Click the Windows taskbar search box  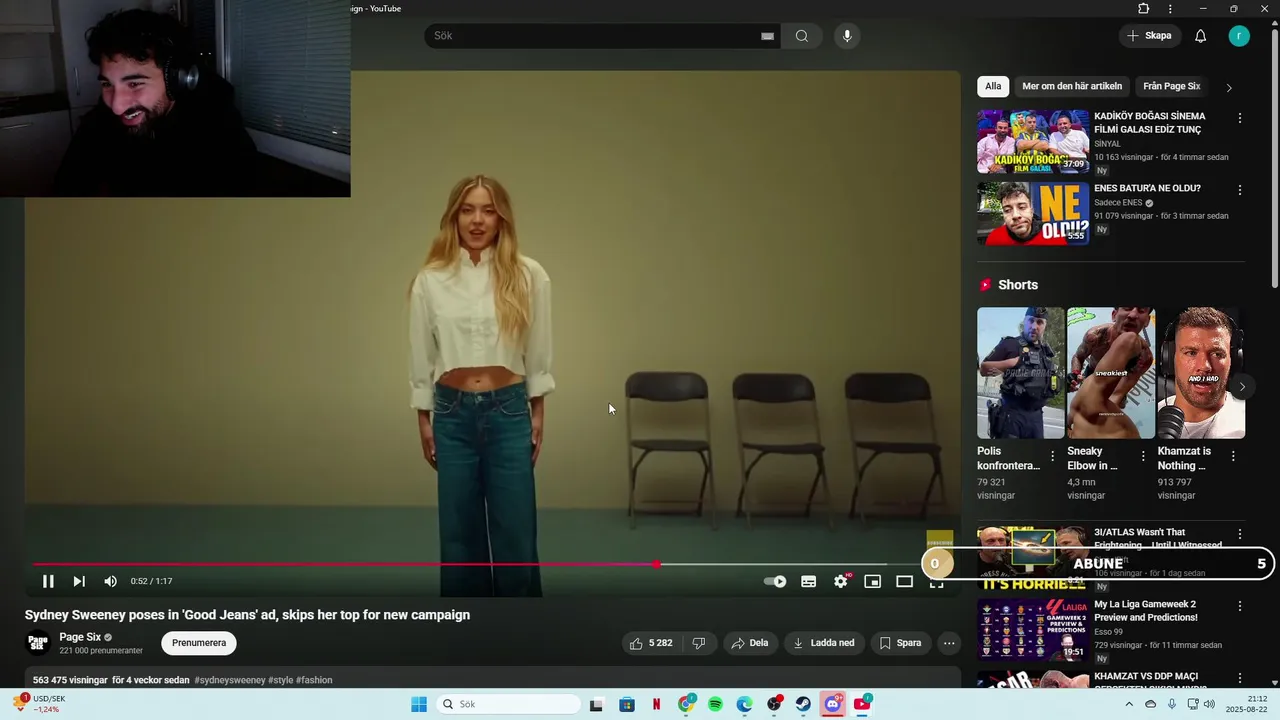click(x=506, y=704)
